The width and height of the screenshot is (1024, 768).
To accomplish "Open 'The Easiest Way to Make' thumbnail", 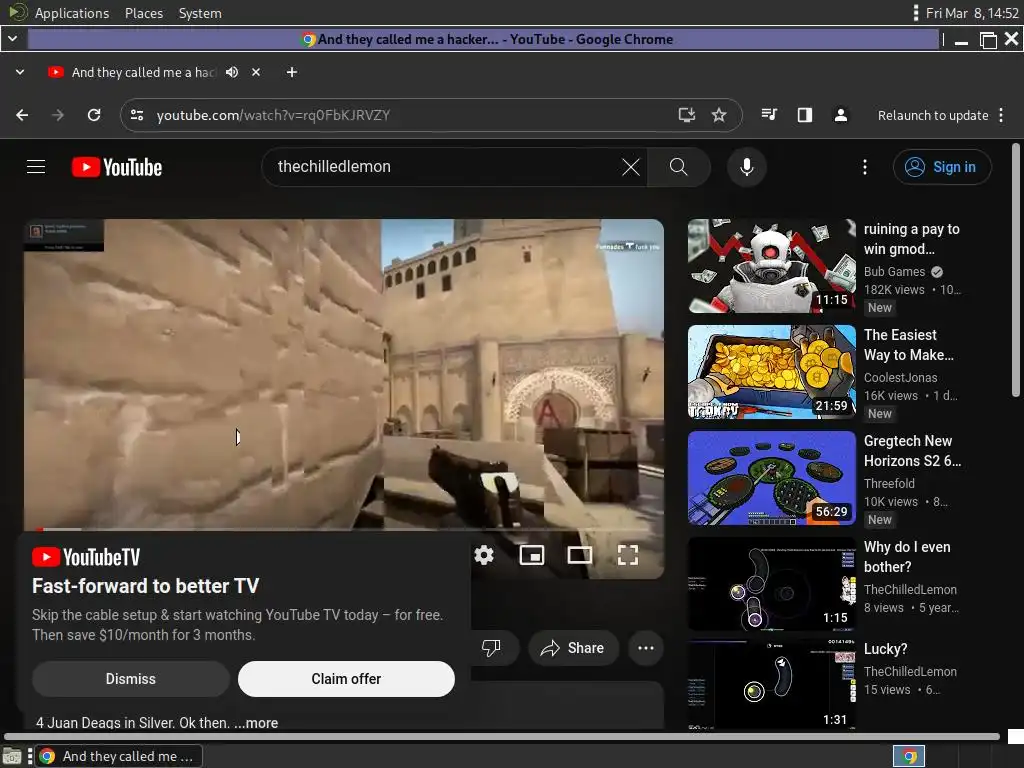I will pos(771,372).
